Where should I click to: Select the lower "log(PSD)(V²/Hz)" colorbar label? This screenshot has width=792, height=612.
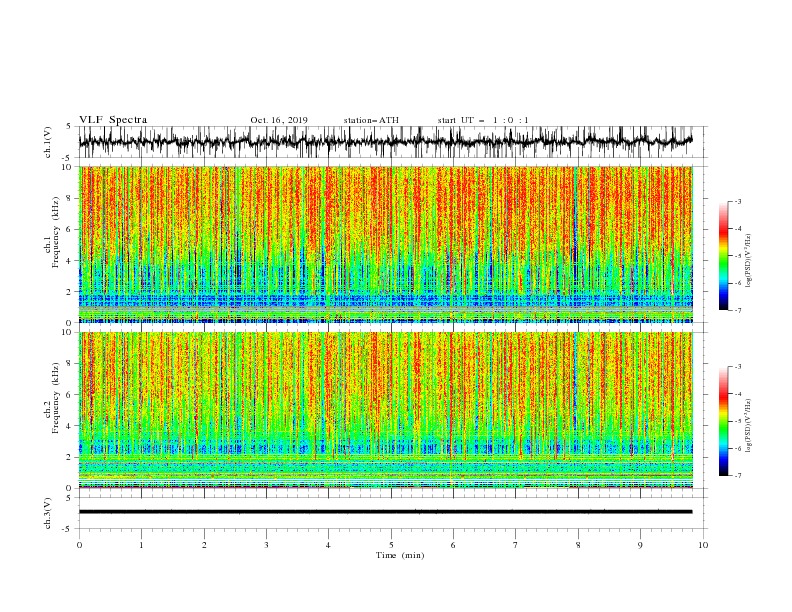pyautogui.click(x=749, y=426)
